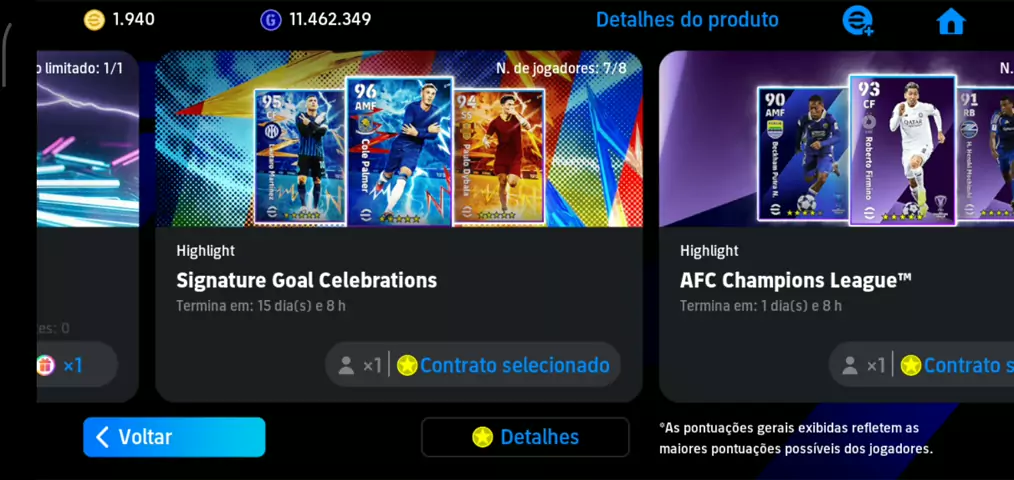This screenshot has height=480, width=1014.
Task: Tap the gift box icon on left card
Action: point(45,365)
